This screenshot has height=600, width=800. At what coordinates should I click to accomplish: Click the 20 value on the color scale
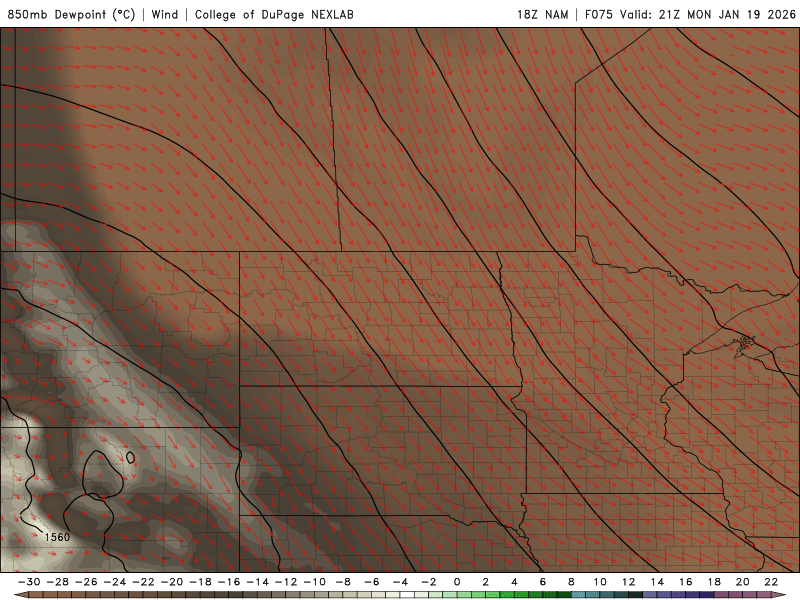pos(743,582)
